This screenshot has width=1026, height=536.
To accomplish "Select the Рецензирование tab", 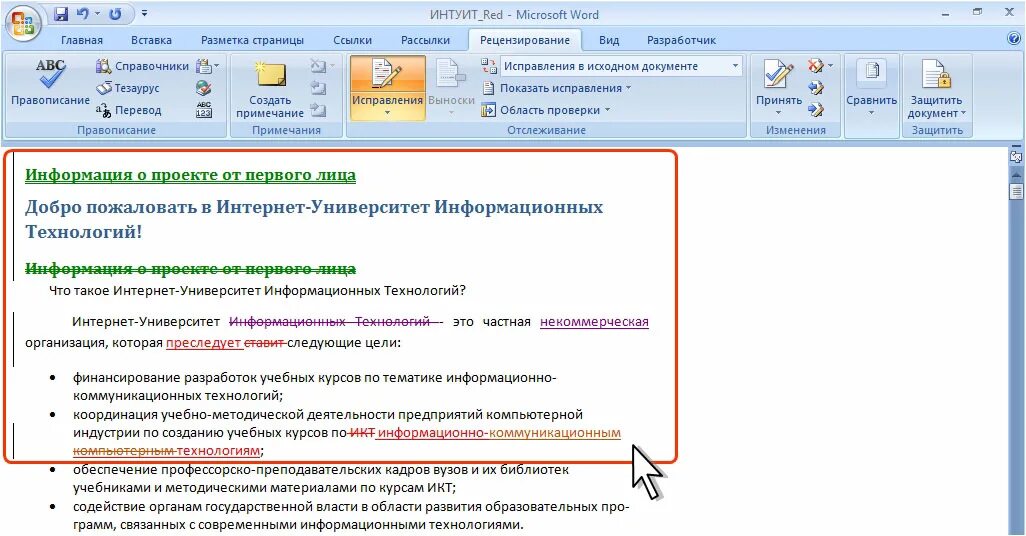I will tap(525, 40).
